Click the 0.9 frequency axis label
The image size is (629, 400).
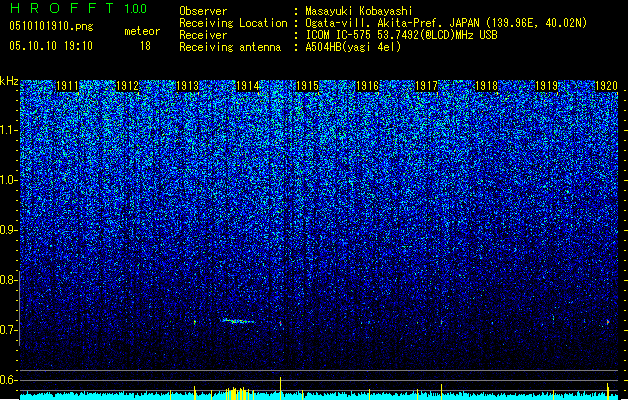(9, 230)
